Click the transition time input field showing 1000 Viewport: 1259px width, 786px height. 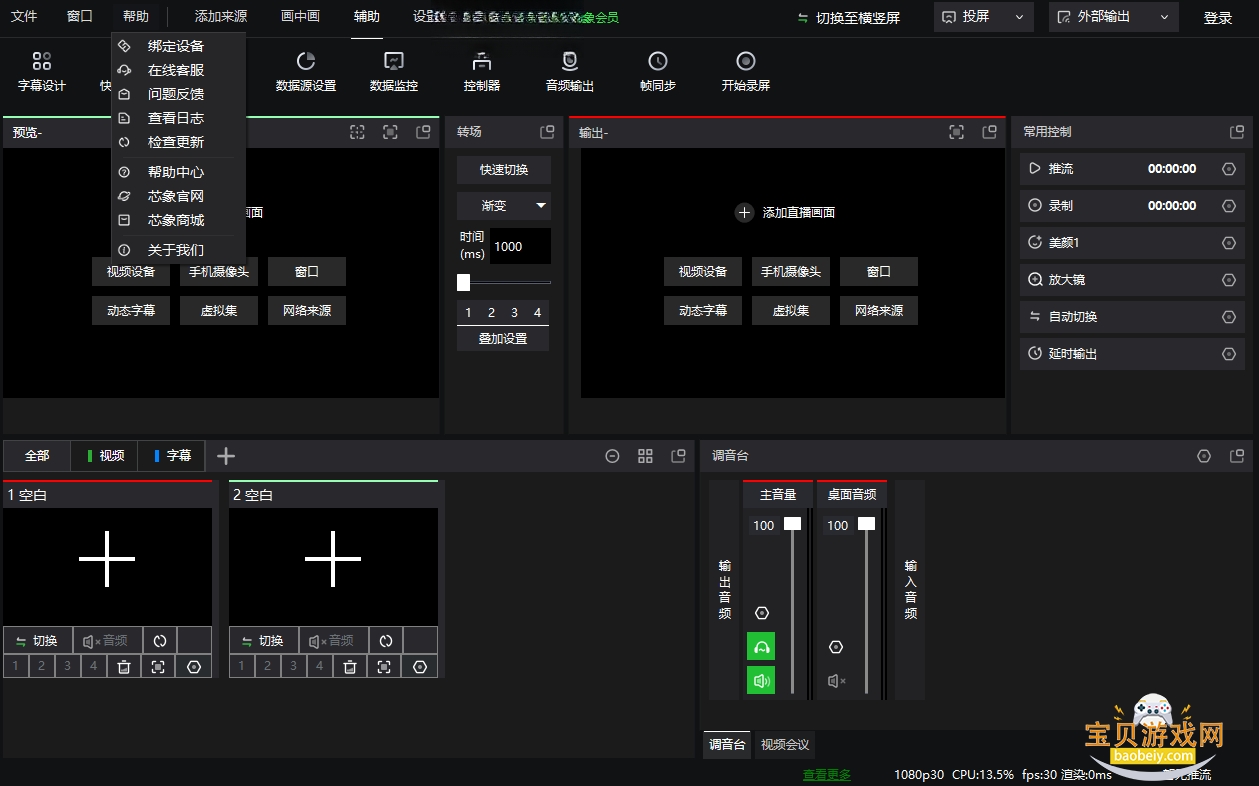[x=520, y=247]
